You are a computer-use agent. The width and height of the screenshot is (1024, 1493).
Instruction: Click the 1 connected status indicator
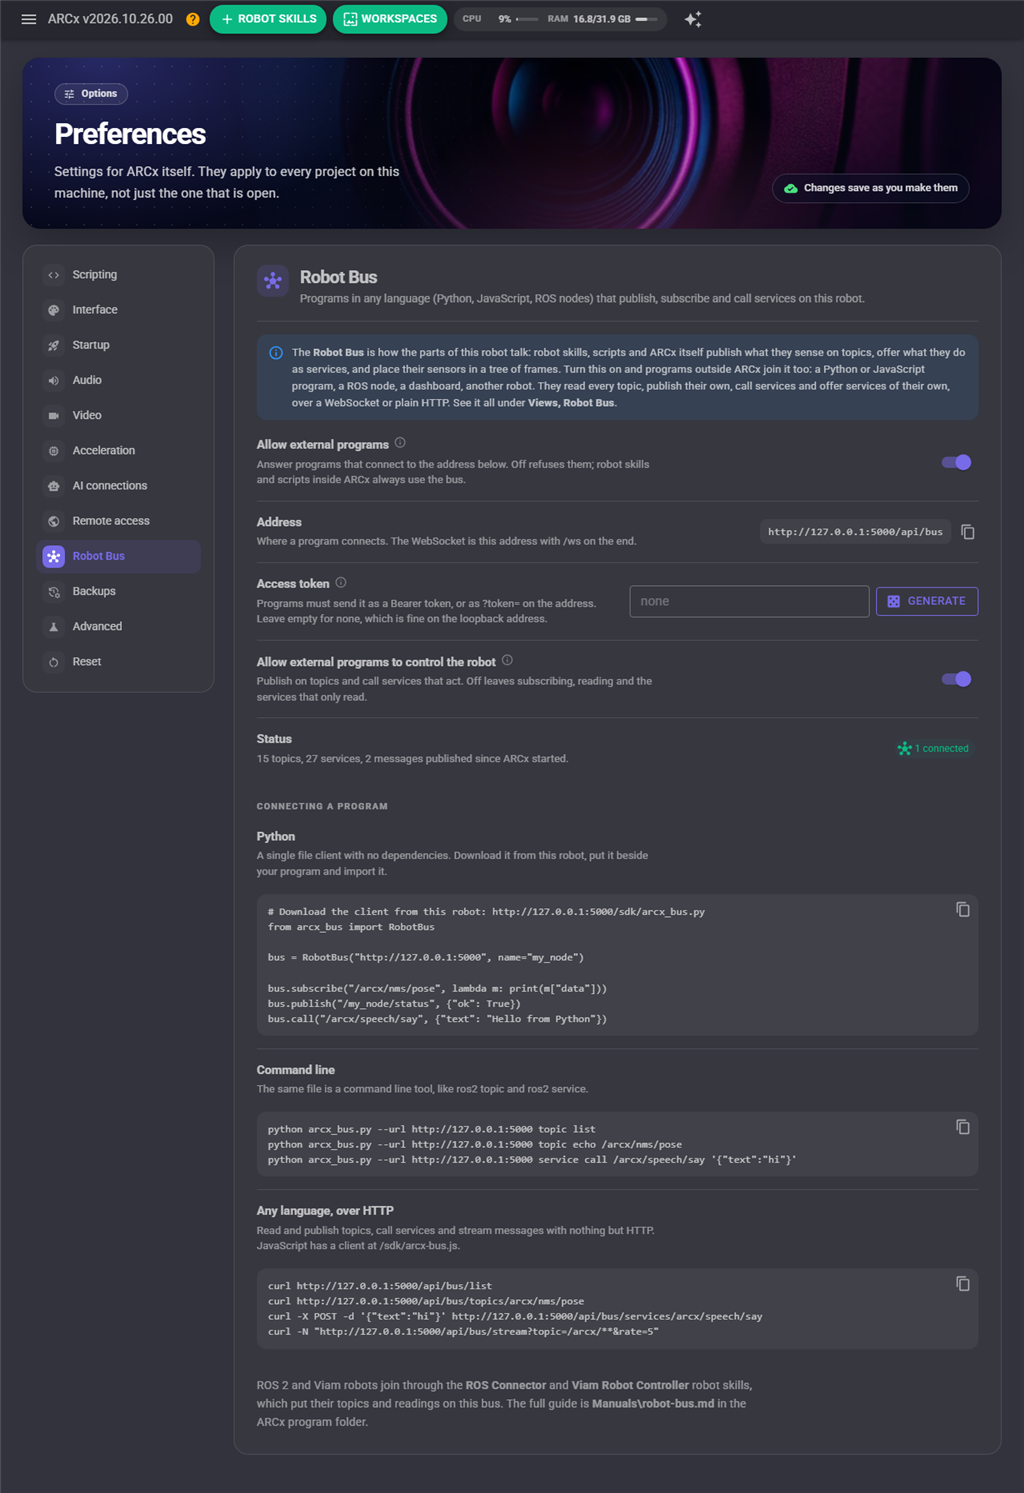(x=933, y=748)
